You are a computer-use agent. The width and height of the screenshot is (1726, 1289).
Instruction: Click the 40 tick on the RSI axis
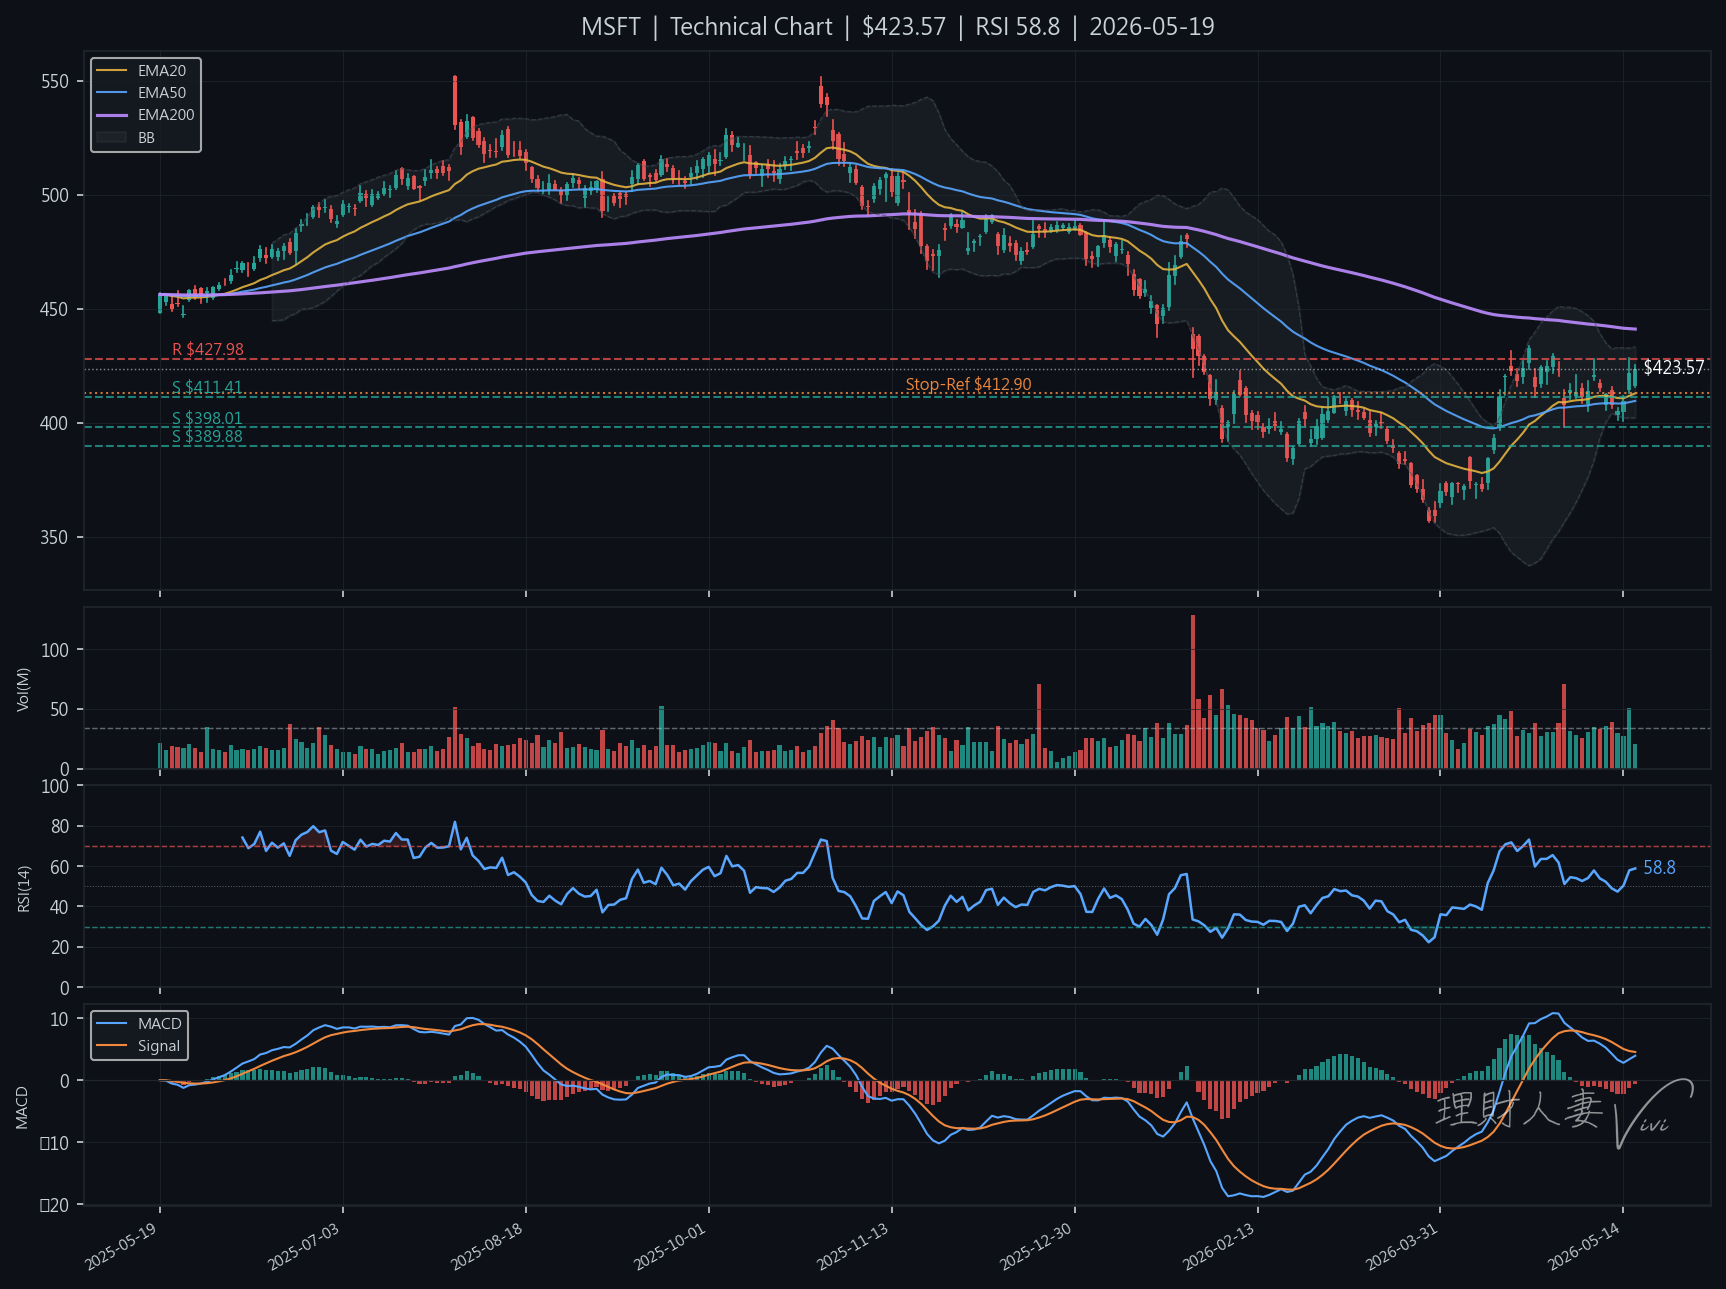60,907
